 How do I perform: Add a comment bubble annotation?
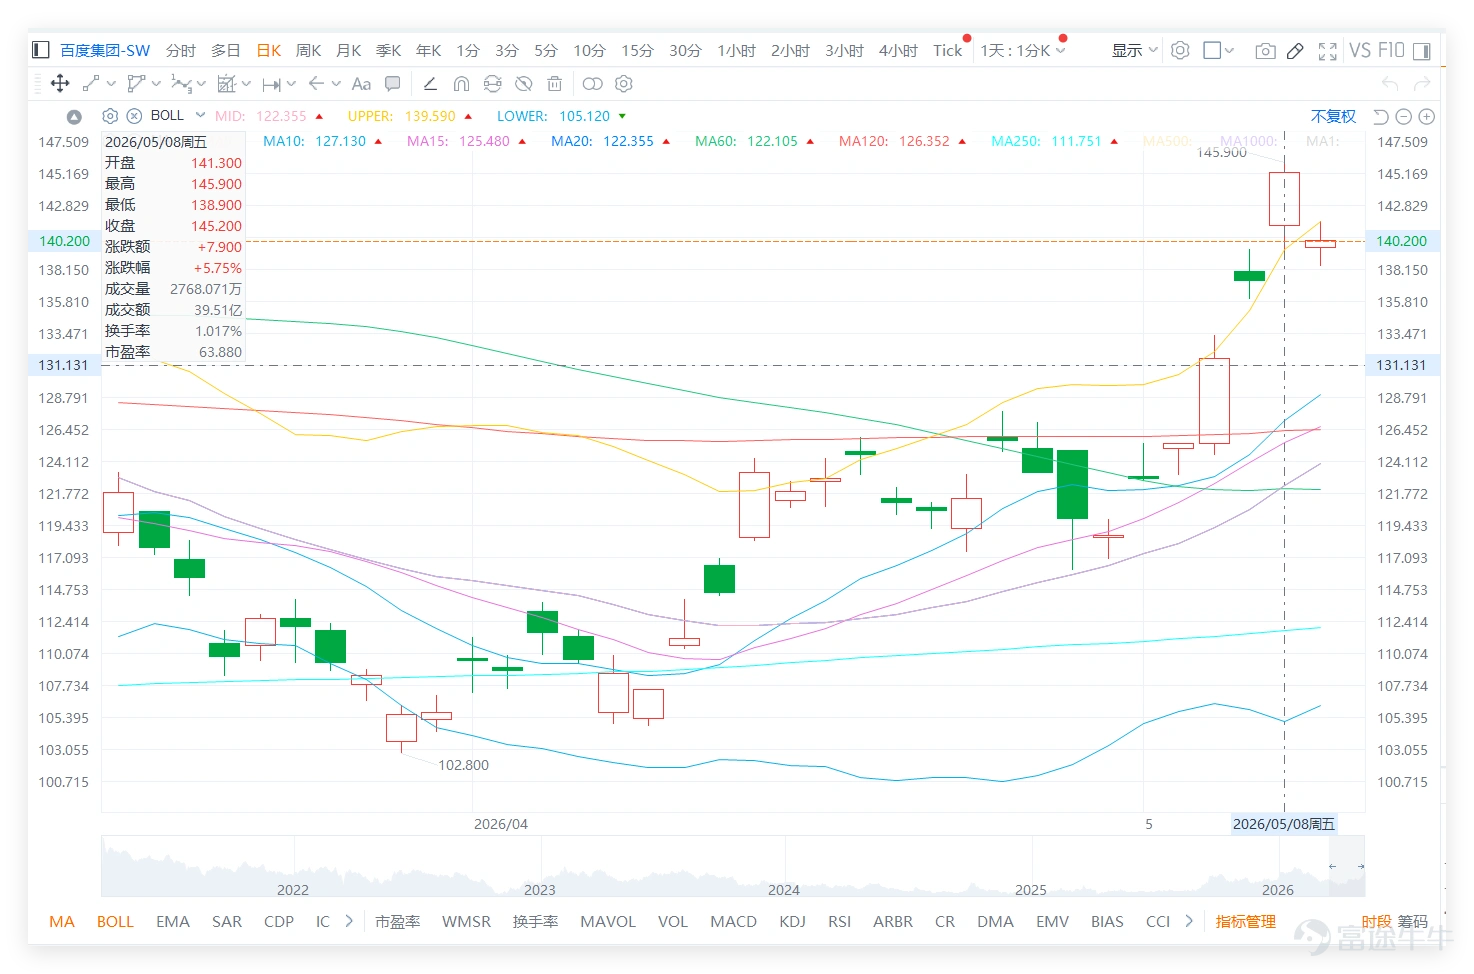[x=393, y=84]
